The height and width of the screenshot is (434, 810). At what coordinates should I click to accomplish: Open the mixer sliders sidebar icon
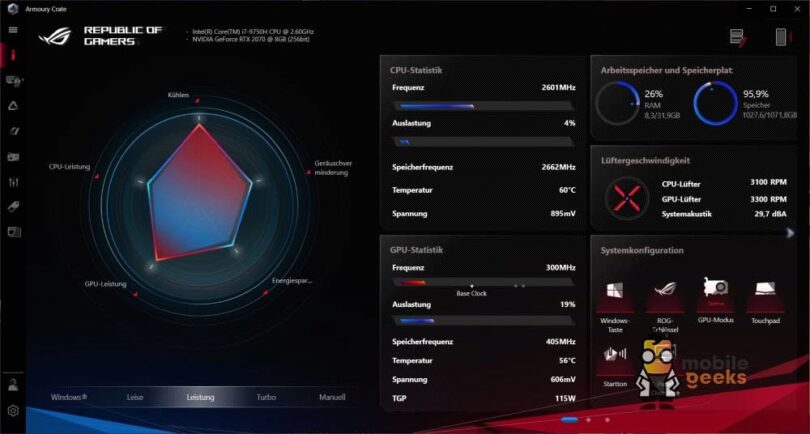13,182
